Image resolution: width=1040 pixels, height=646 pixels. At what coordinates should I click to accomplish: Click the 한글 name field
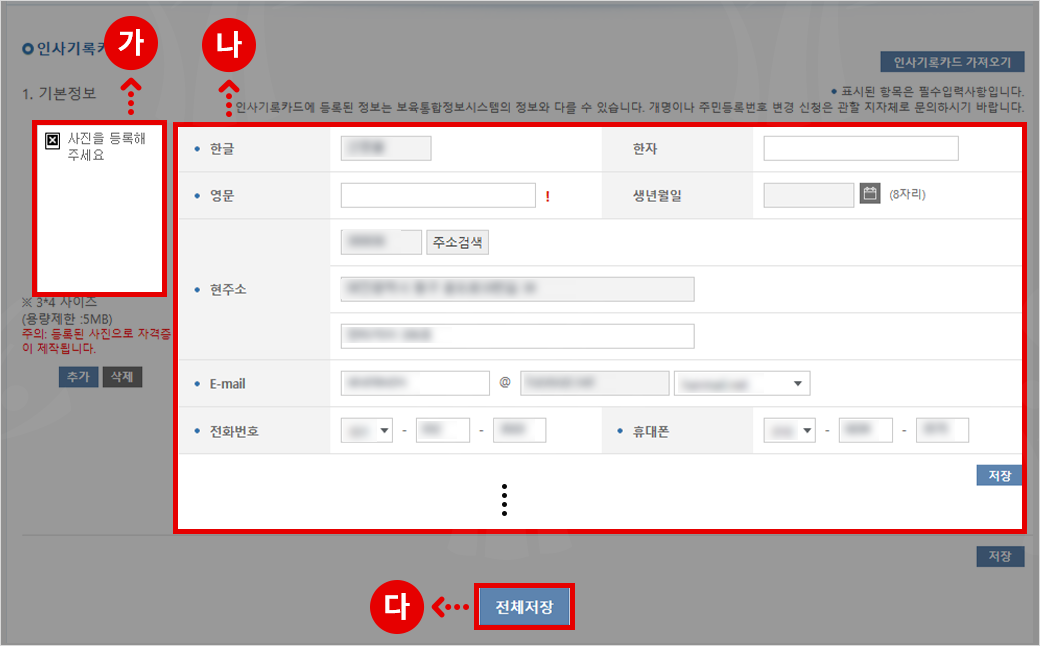coord(386,149)
